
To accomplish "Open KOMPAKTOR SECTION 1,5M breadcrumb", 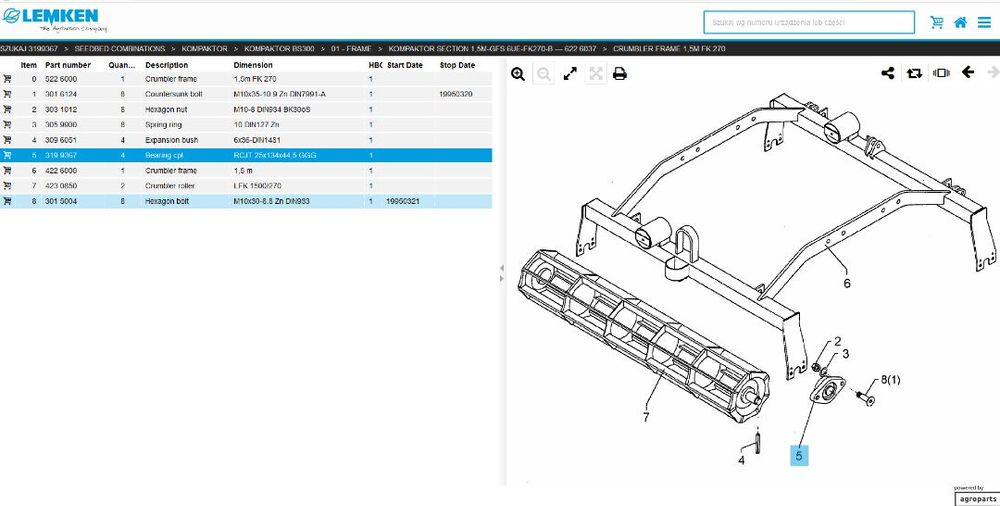I will click(492, 48).
